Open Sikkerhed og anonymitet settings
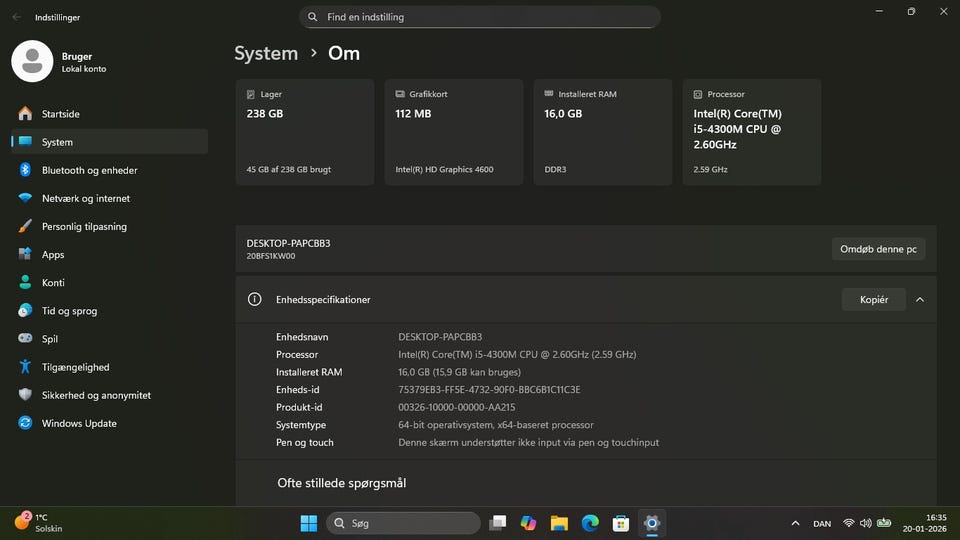Viewport: 960px width, 540px height. tap(96, 395)
